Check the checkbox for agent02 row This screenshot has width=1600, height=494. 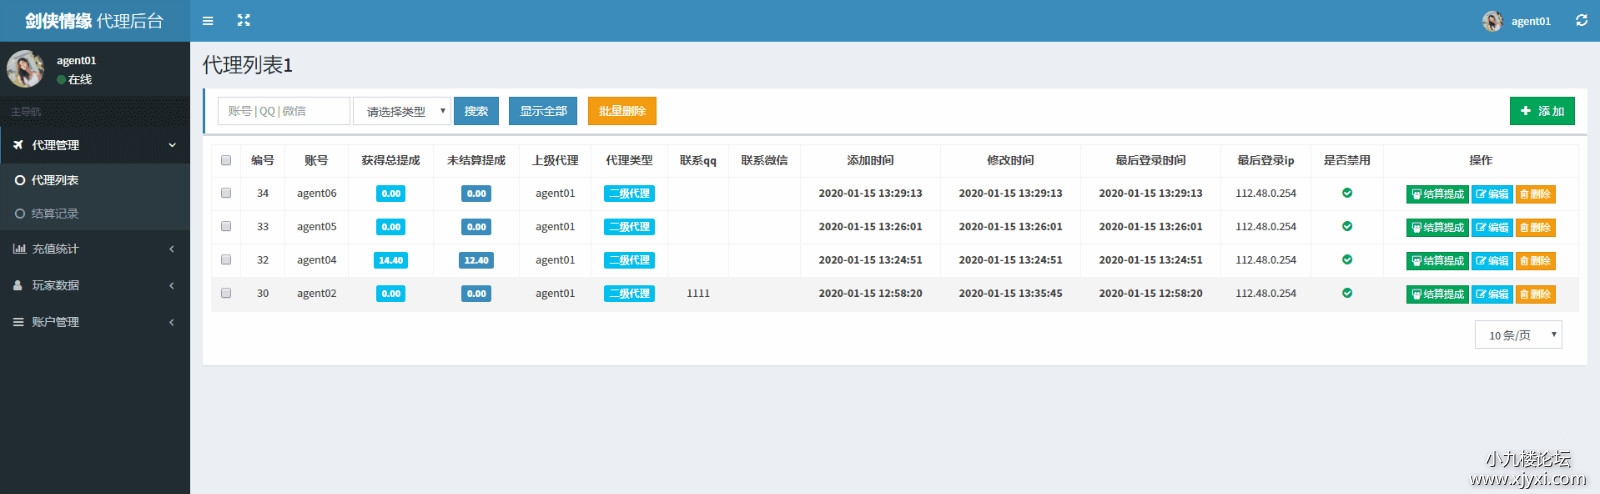(226, 293)
